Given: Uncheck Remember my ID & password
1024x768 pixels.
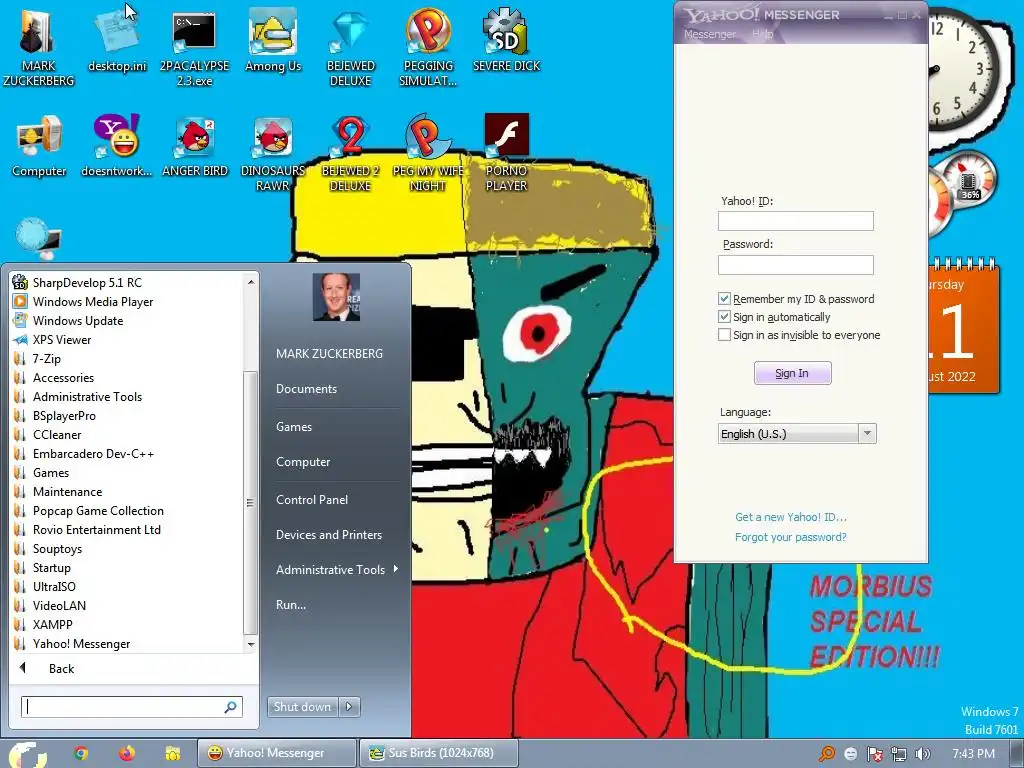Looking at the screenshot, I should (x=724, y=298).
